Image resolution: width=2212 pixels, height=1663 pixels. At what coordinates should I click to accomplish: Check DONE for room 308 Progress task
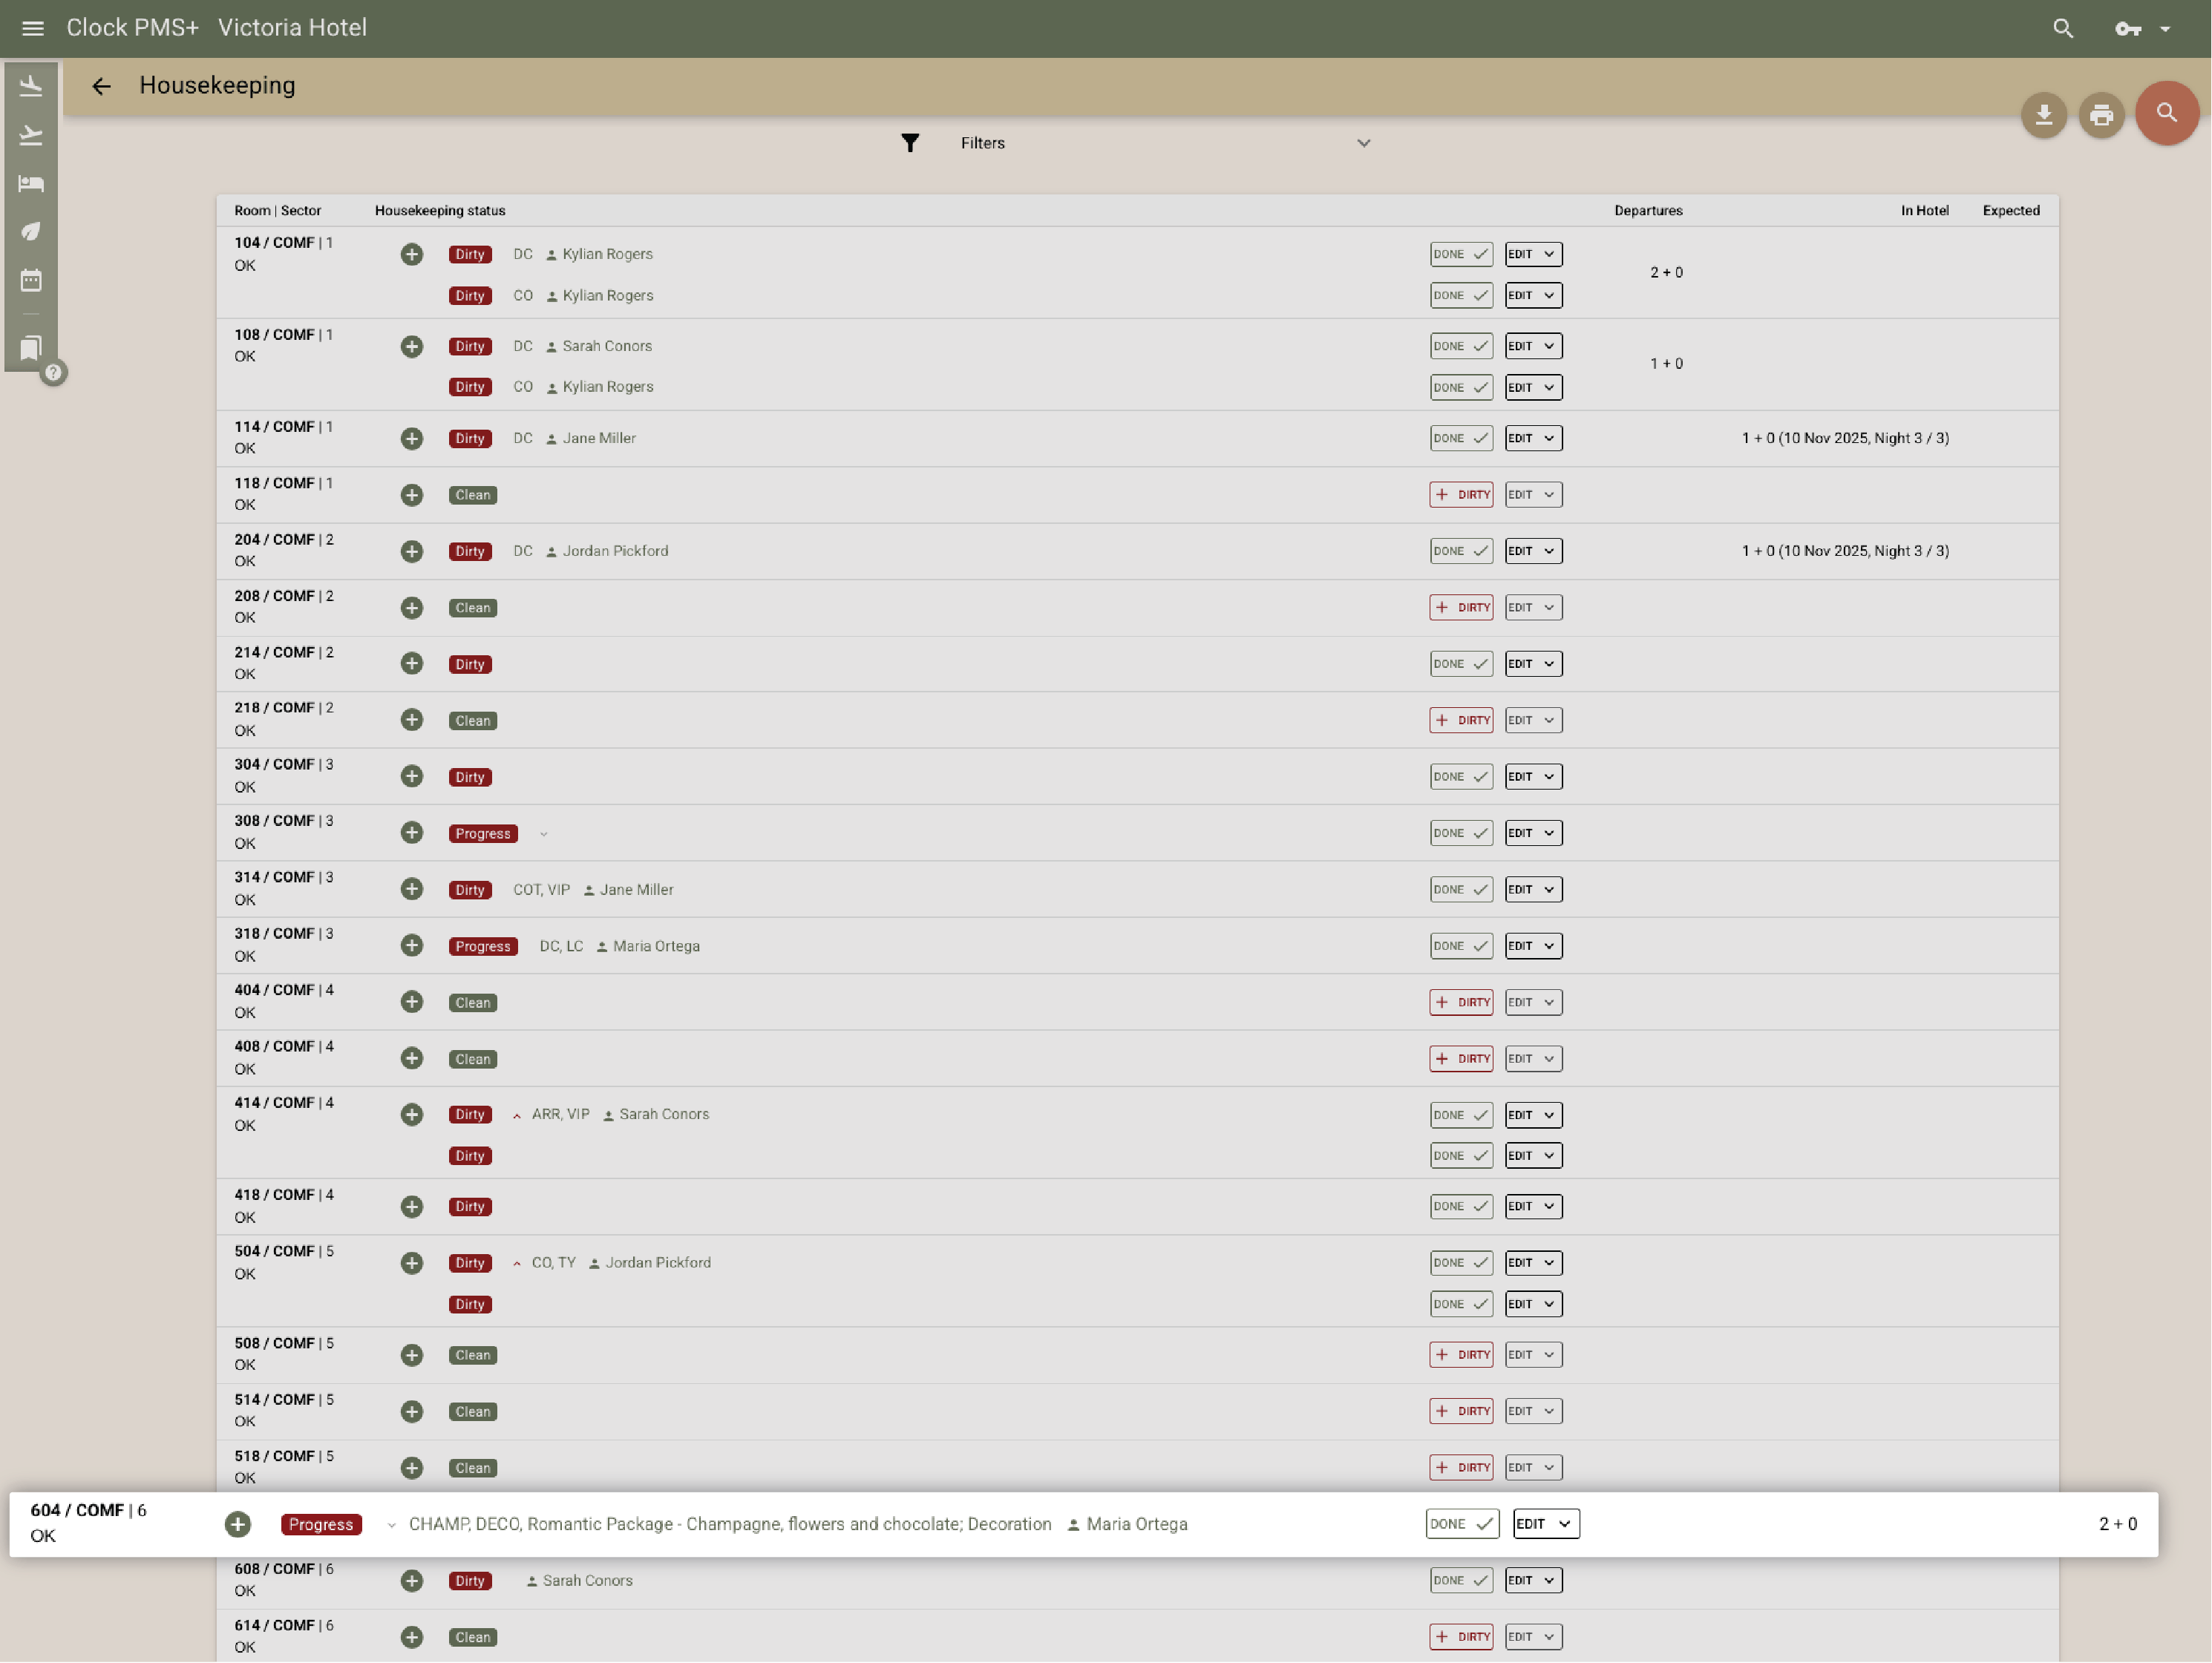(x=1460, y=832)
